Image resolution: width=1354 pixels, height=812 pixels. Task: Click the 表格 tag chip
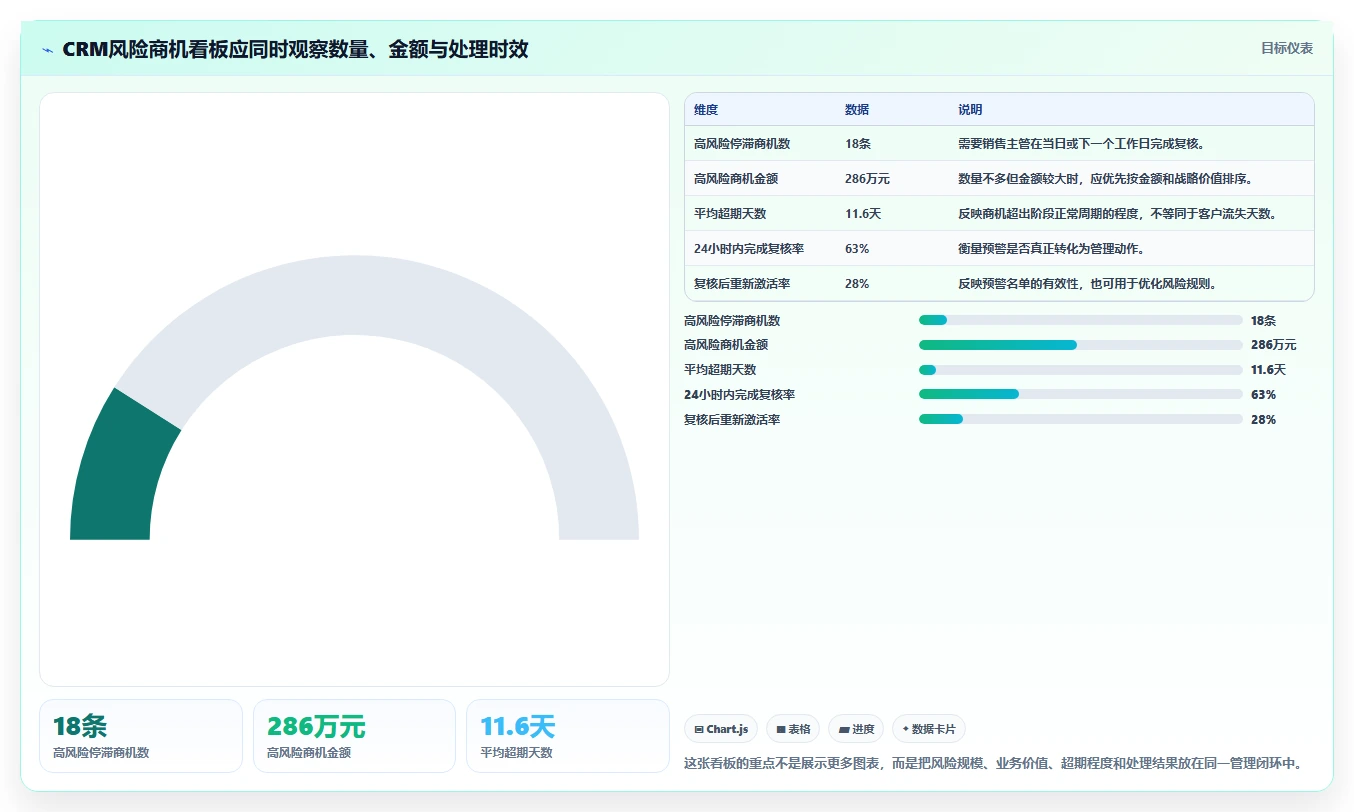tap(793, 729)
